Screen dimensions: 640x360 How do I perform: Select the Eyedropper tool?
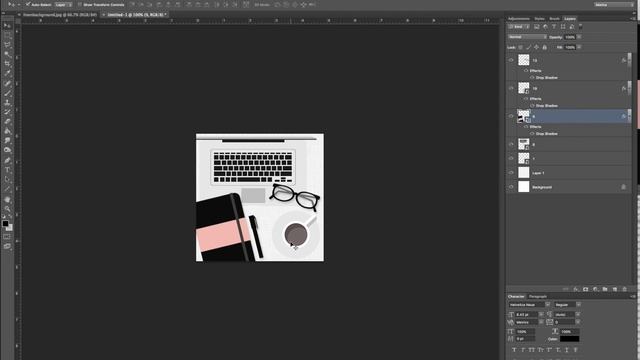pyautogui.click(x=7, y=73)
